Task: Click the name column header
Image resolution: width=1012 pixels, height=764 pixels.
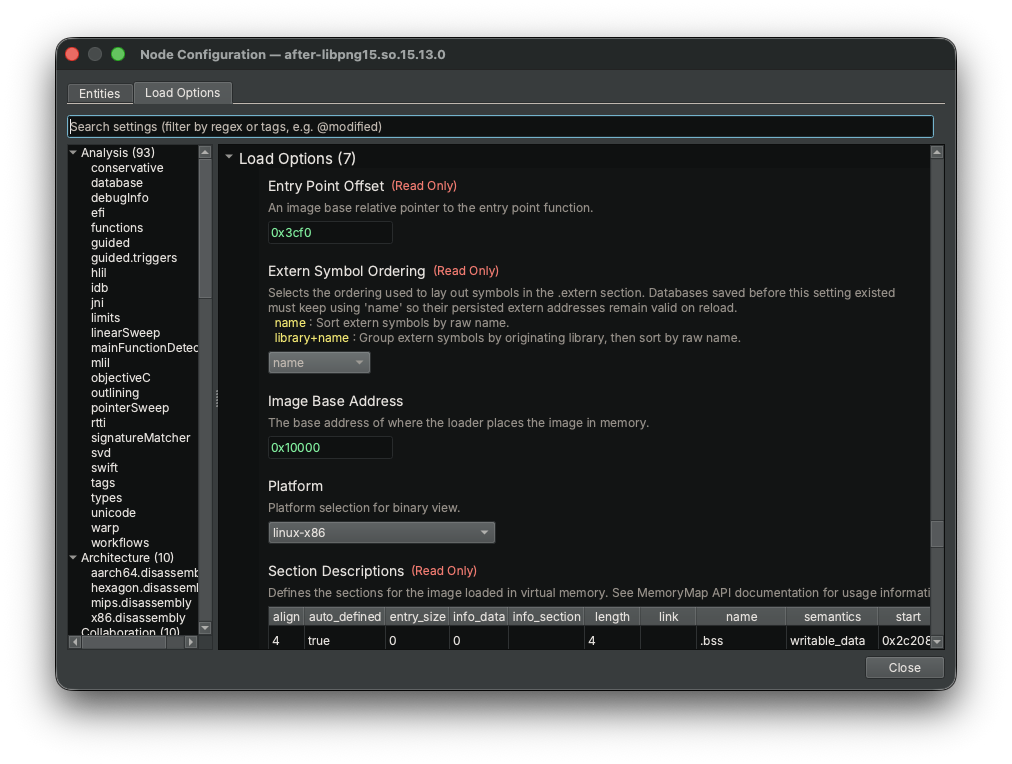Action: 741,616
